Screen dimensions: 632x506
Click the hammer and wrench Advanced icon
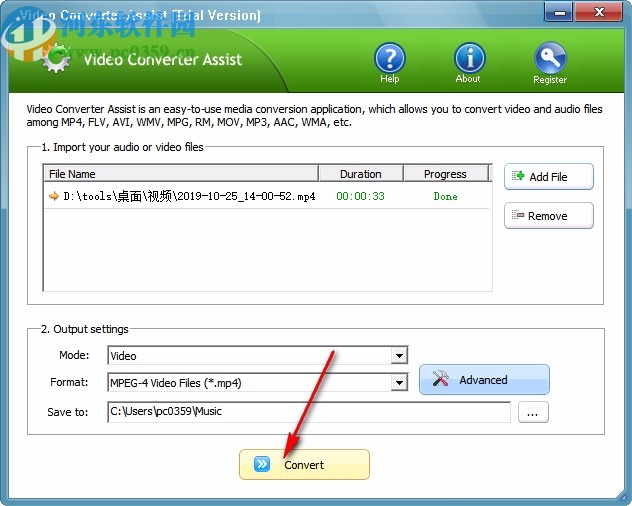tap(440, 379)
